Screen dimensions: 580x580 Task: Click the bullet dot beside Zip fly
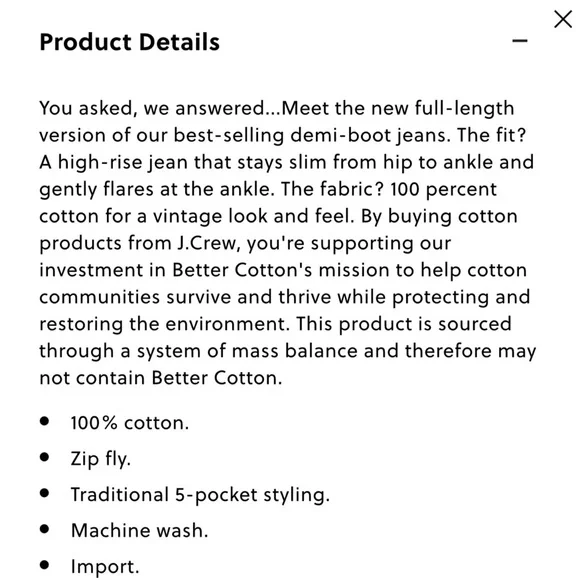coord(44,457)
